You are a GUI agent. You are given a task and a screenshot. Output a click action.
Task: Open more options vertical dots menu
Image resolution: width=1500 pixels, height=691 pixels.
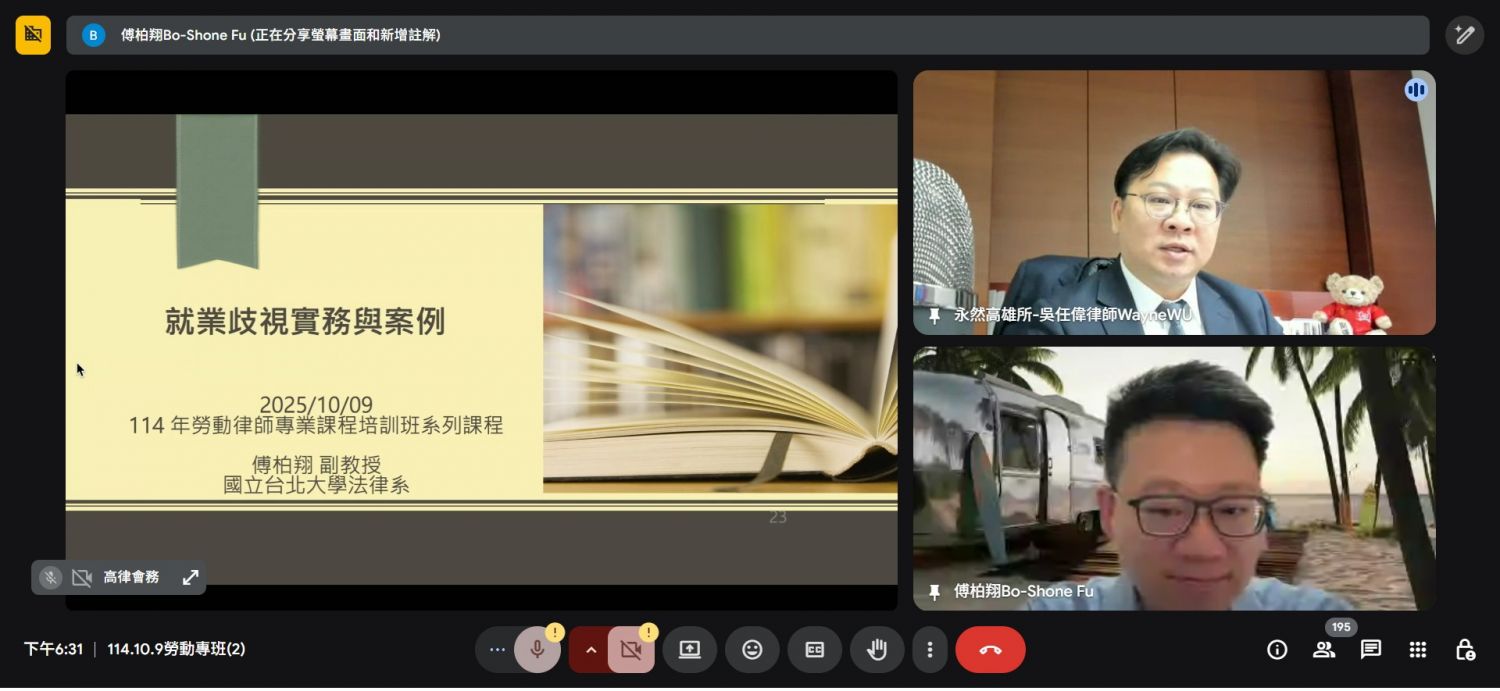(929, 650)
